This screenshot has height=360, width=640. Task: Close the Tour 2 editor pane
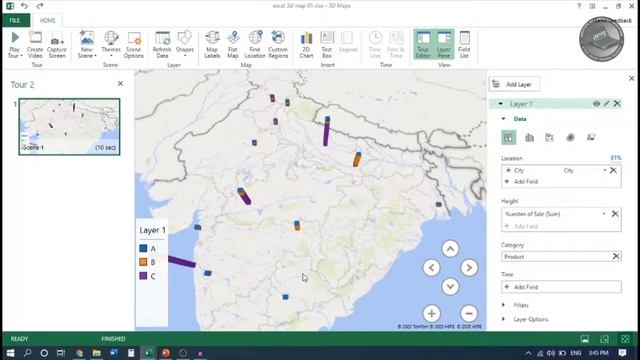point(120,84)
